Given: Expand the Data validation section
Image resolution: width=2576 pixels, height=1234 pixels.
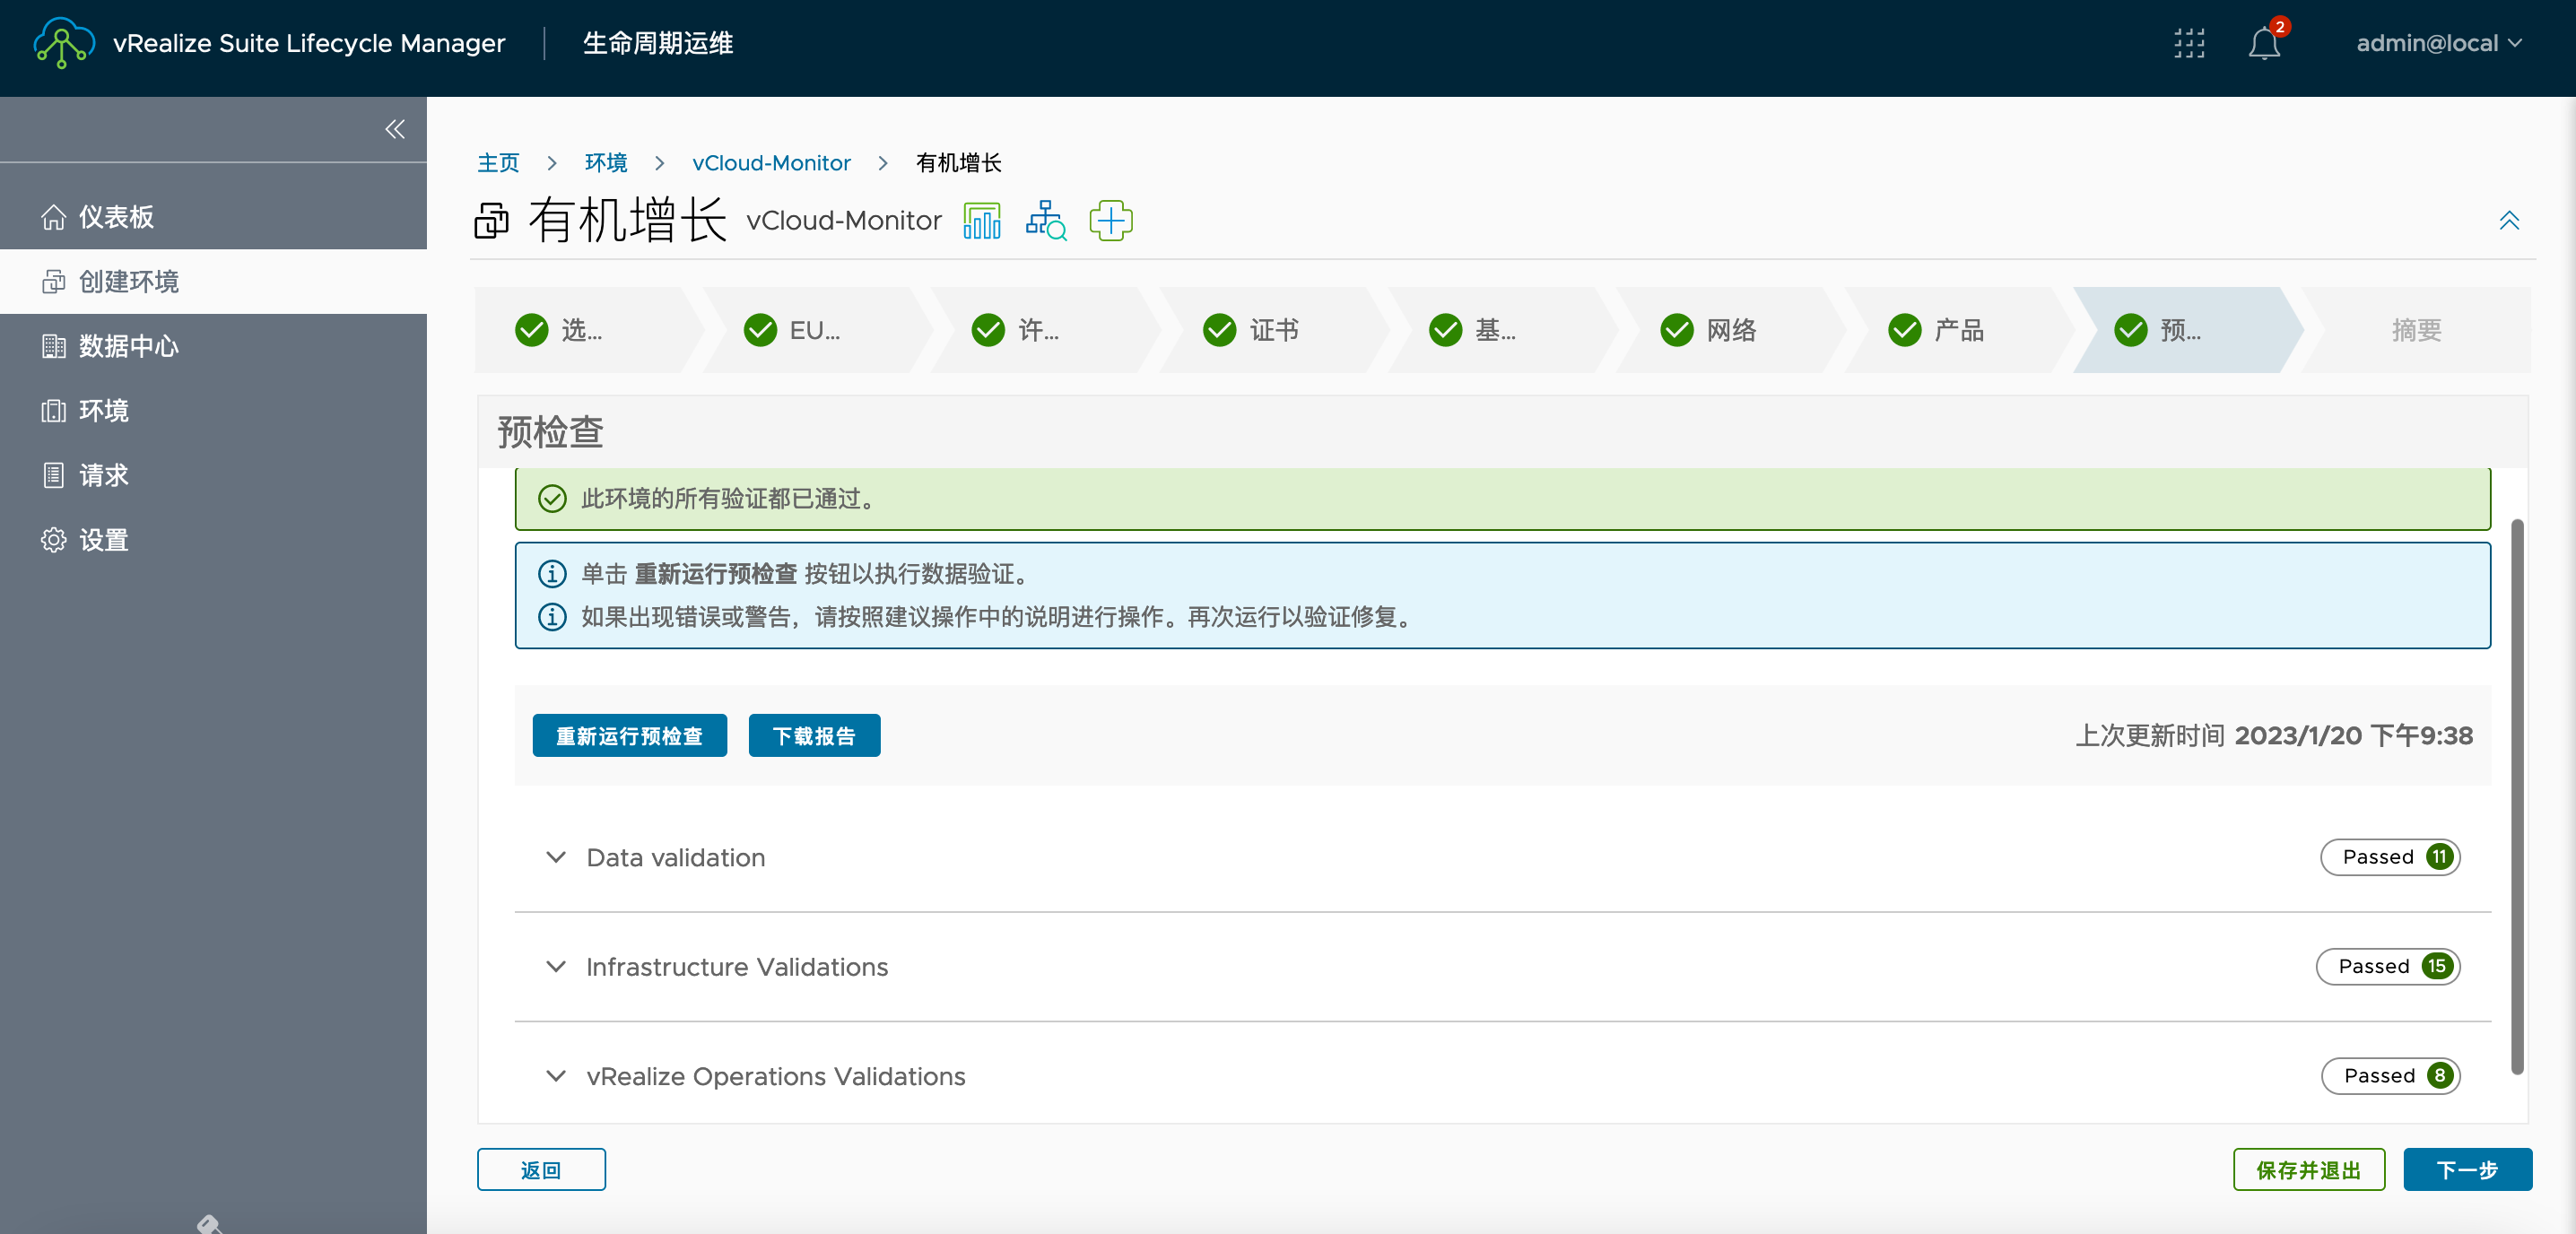Looking at the screenshot, I should point(1502,857).
